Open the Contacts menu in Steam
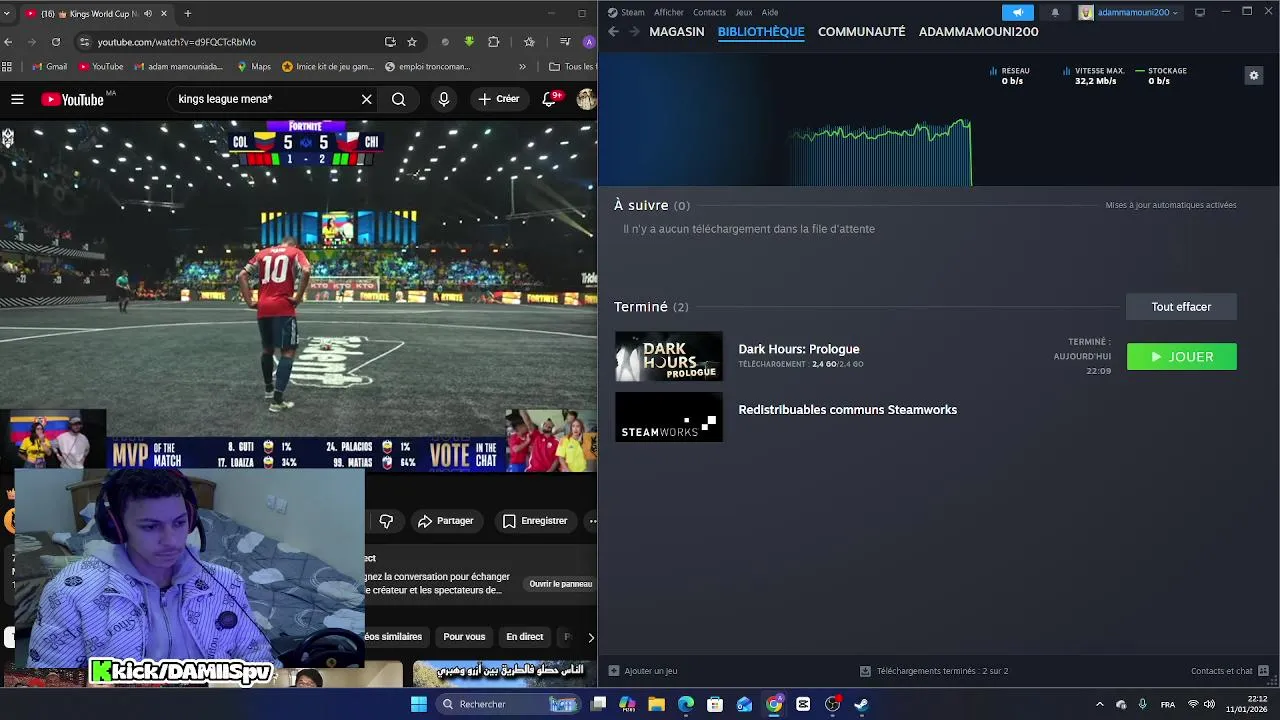1280x720 pixels. point(709,12)
